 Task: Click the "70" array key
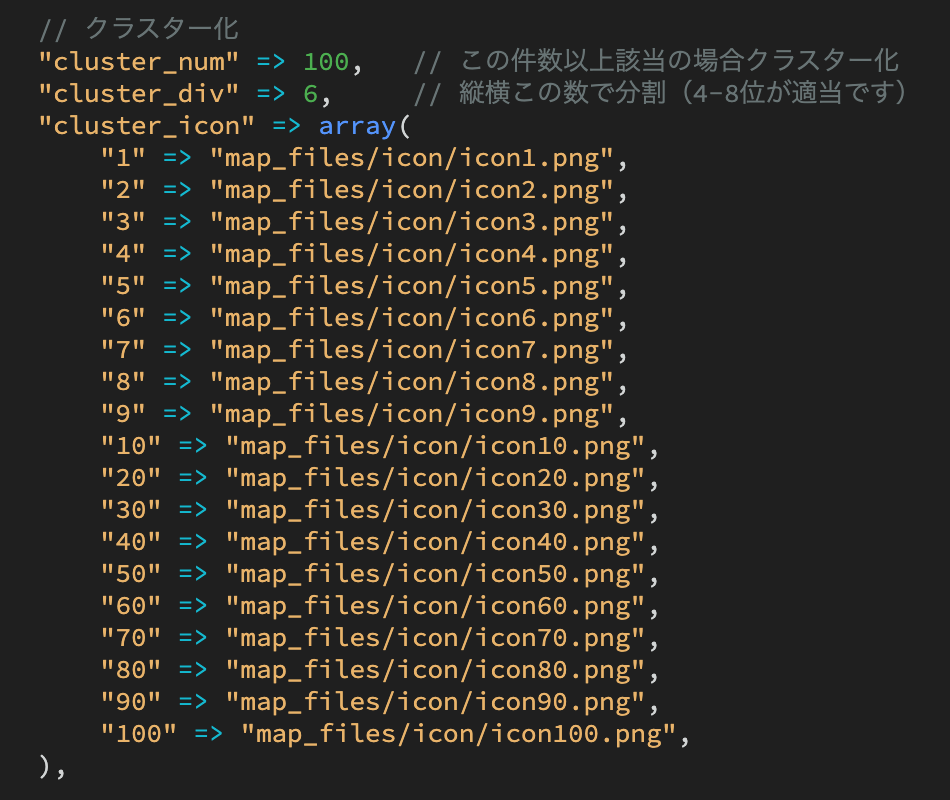131,638
